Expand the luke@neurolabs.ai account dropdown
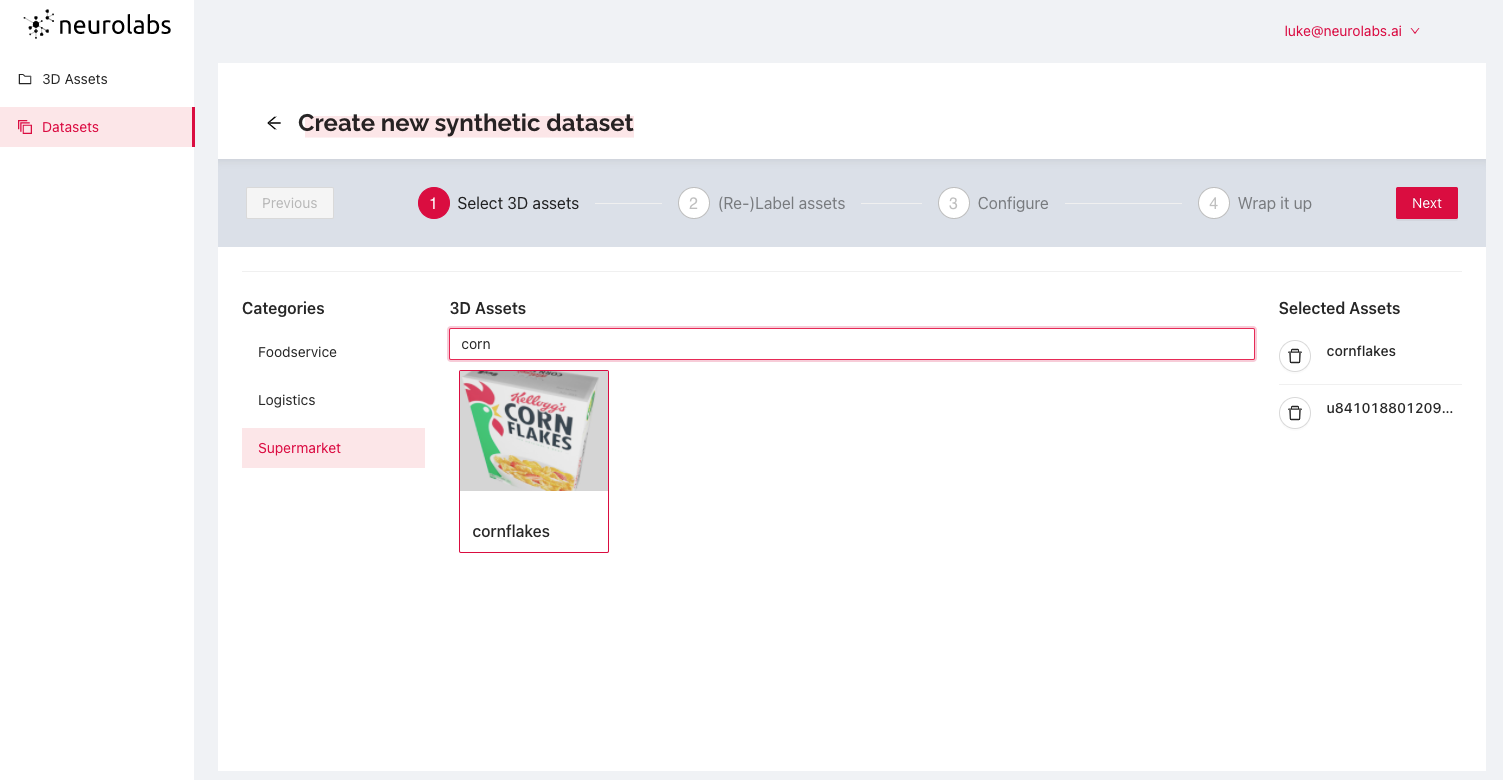Viewport: 1503px width, 780px height. tap(1352, 31)
